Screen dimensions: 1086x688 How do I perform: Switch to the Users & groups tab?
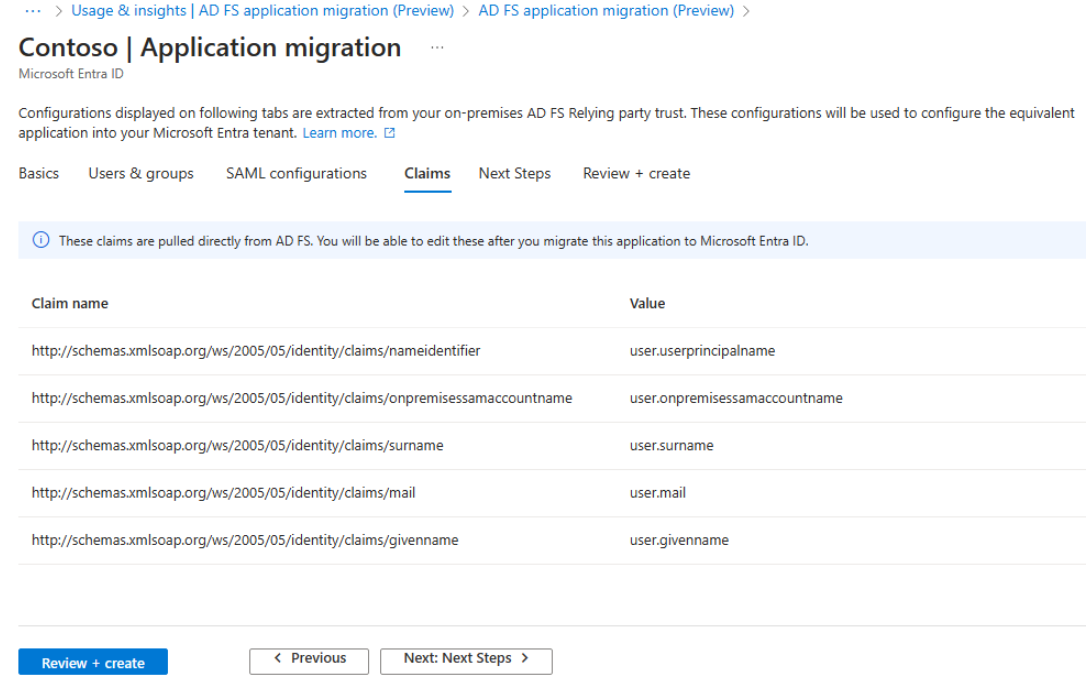click(141, 173)
